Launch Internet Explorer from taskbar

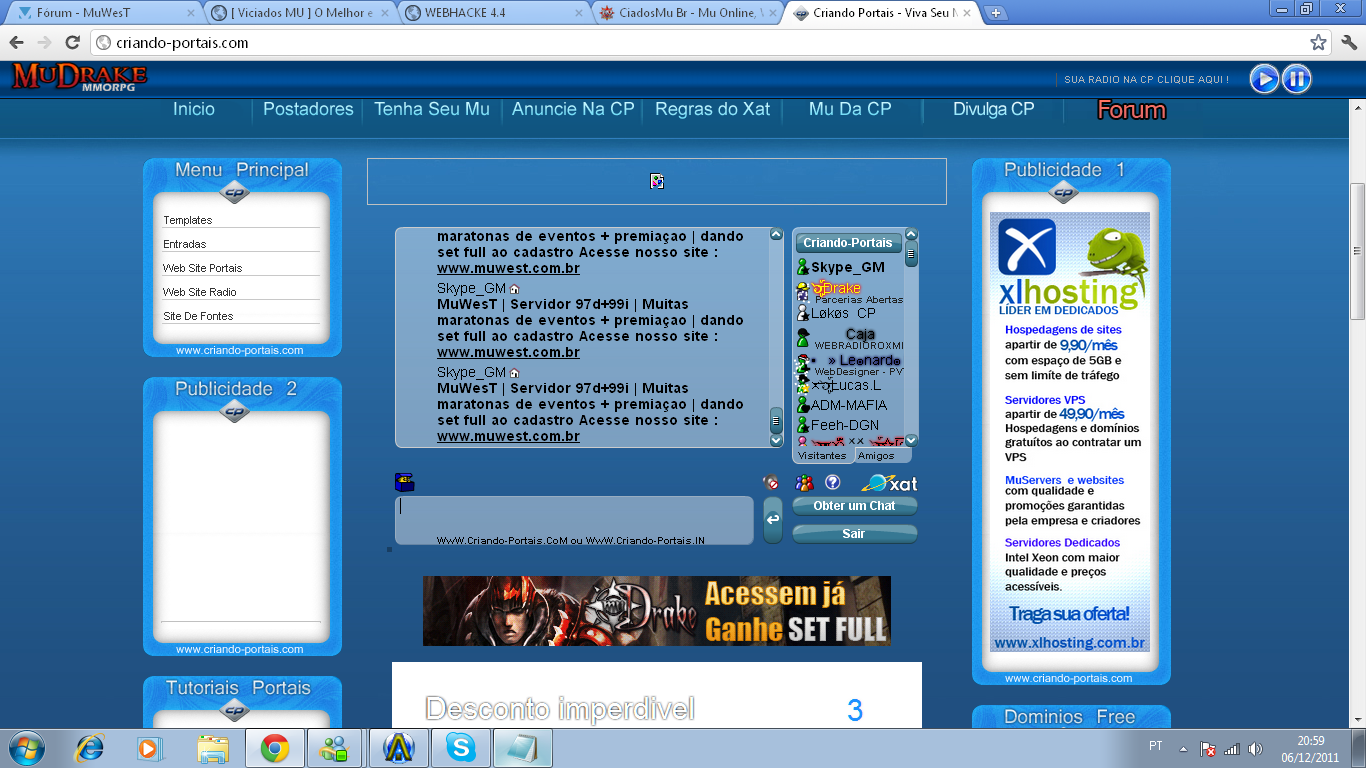tap(90, 748)
